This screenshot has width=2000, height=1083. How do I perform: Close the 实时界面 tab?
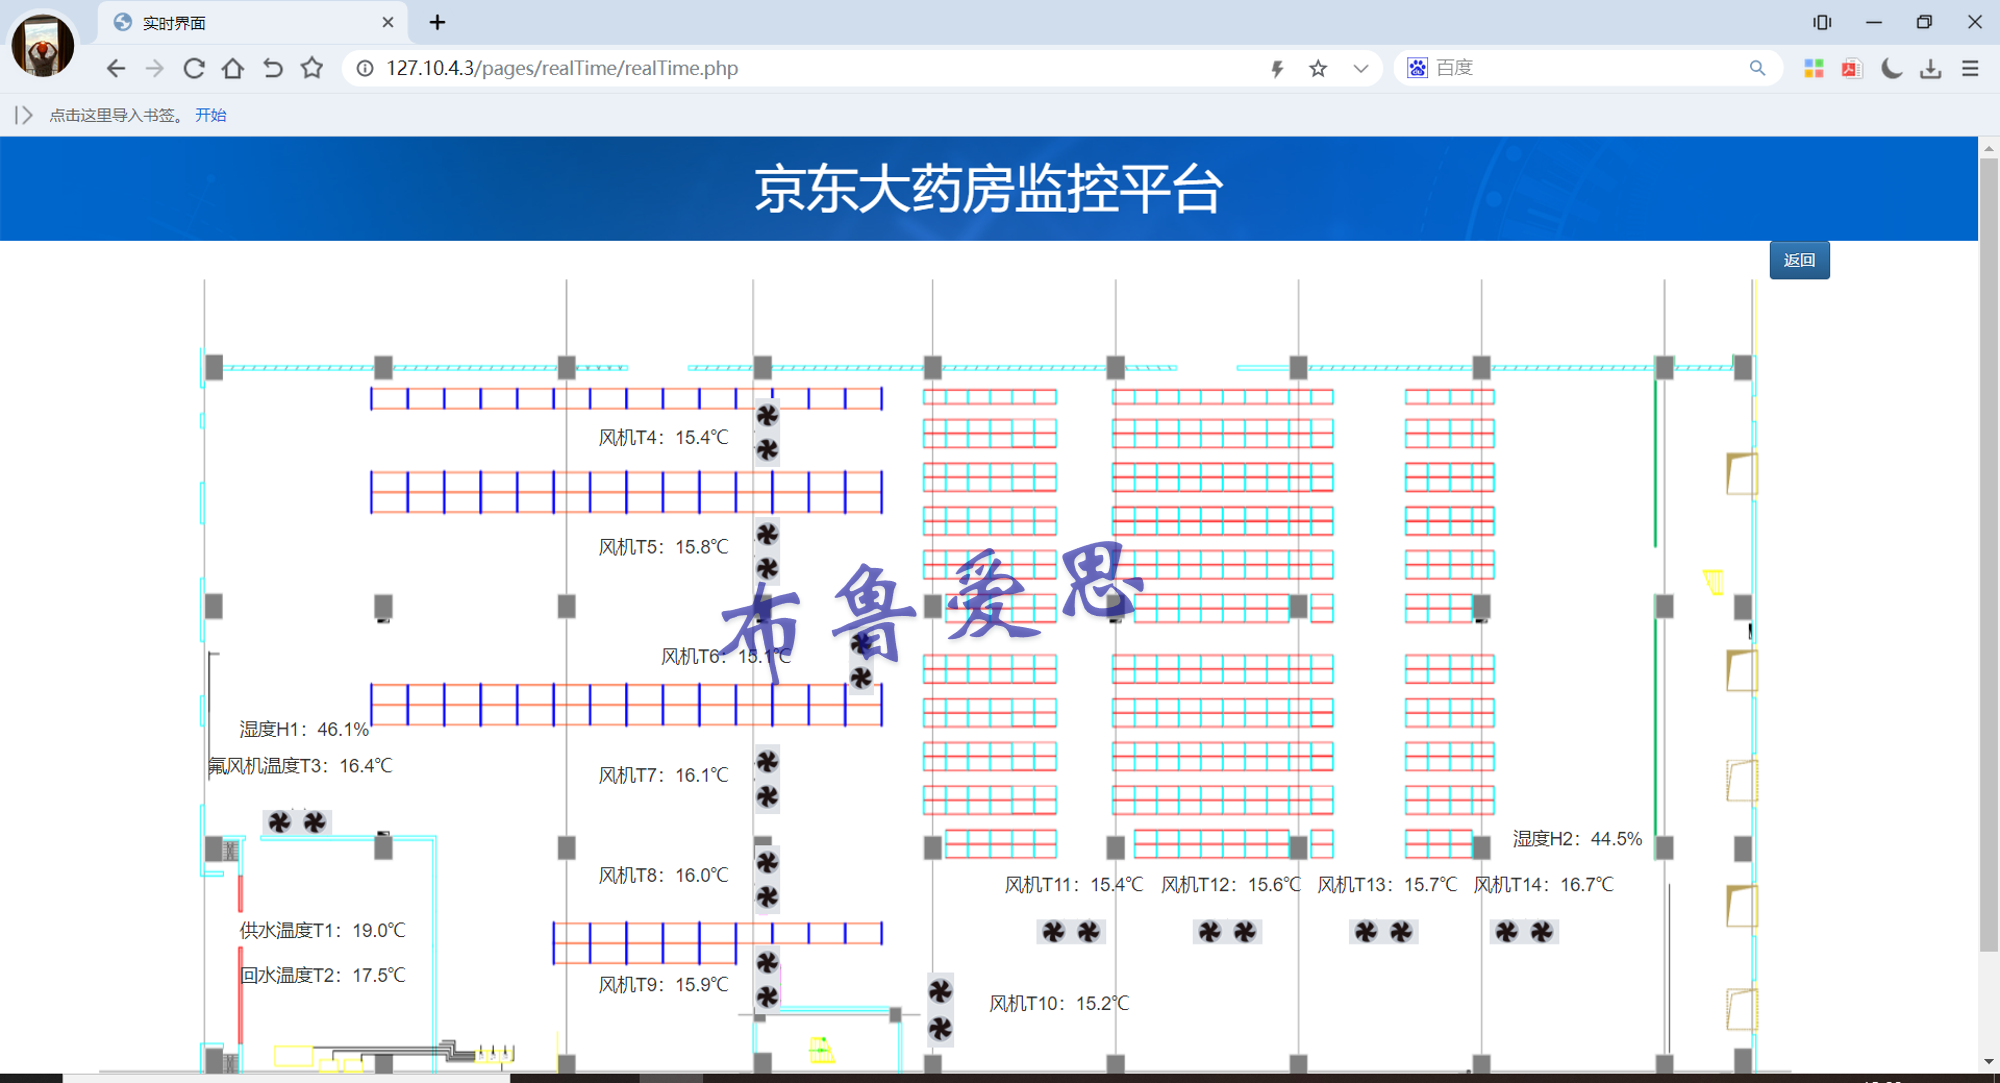pos(388,22)
